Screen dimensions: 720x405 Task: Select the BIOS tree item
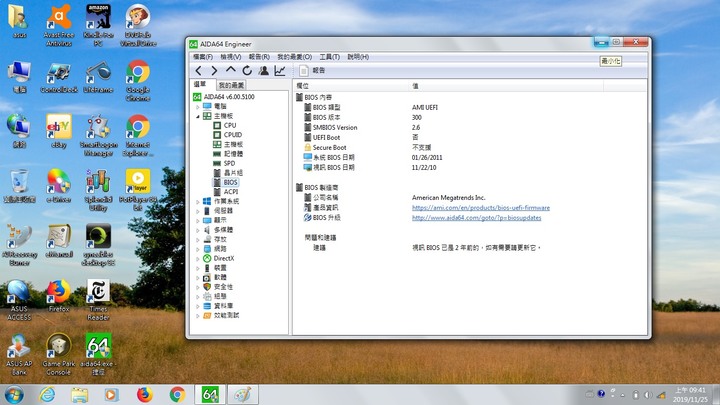231,182
